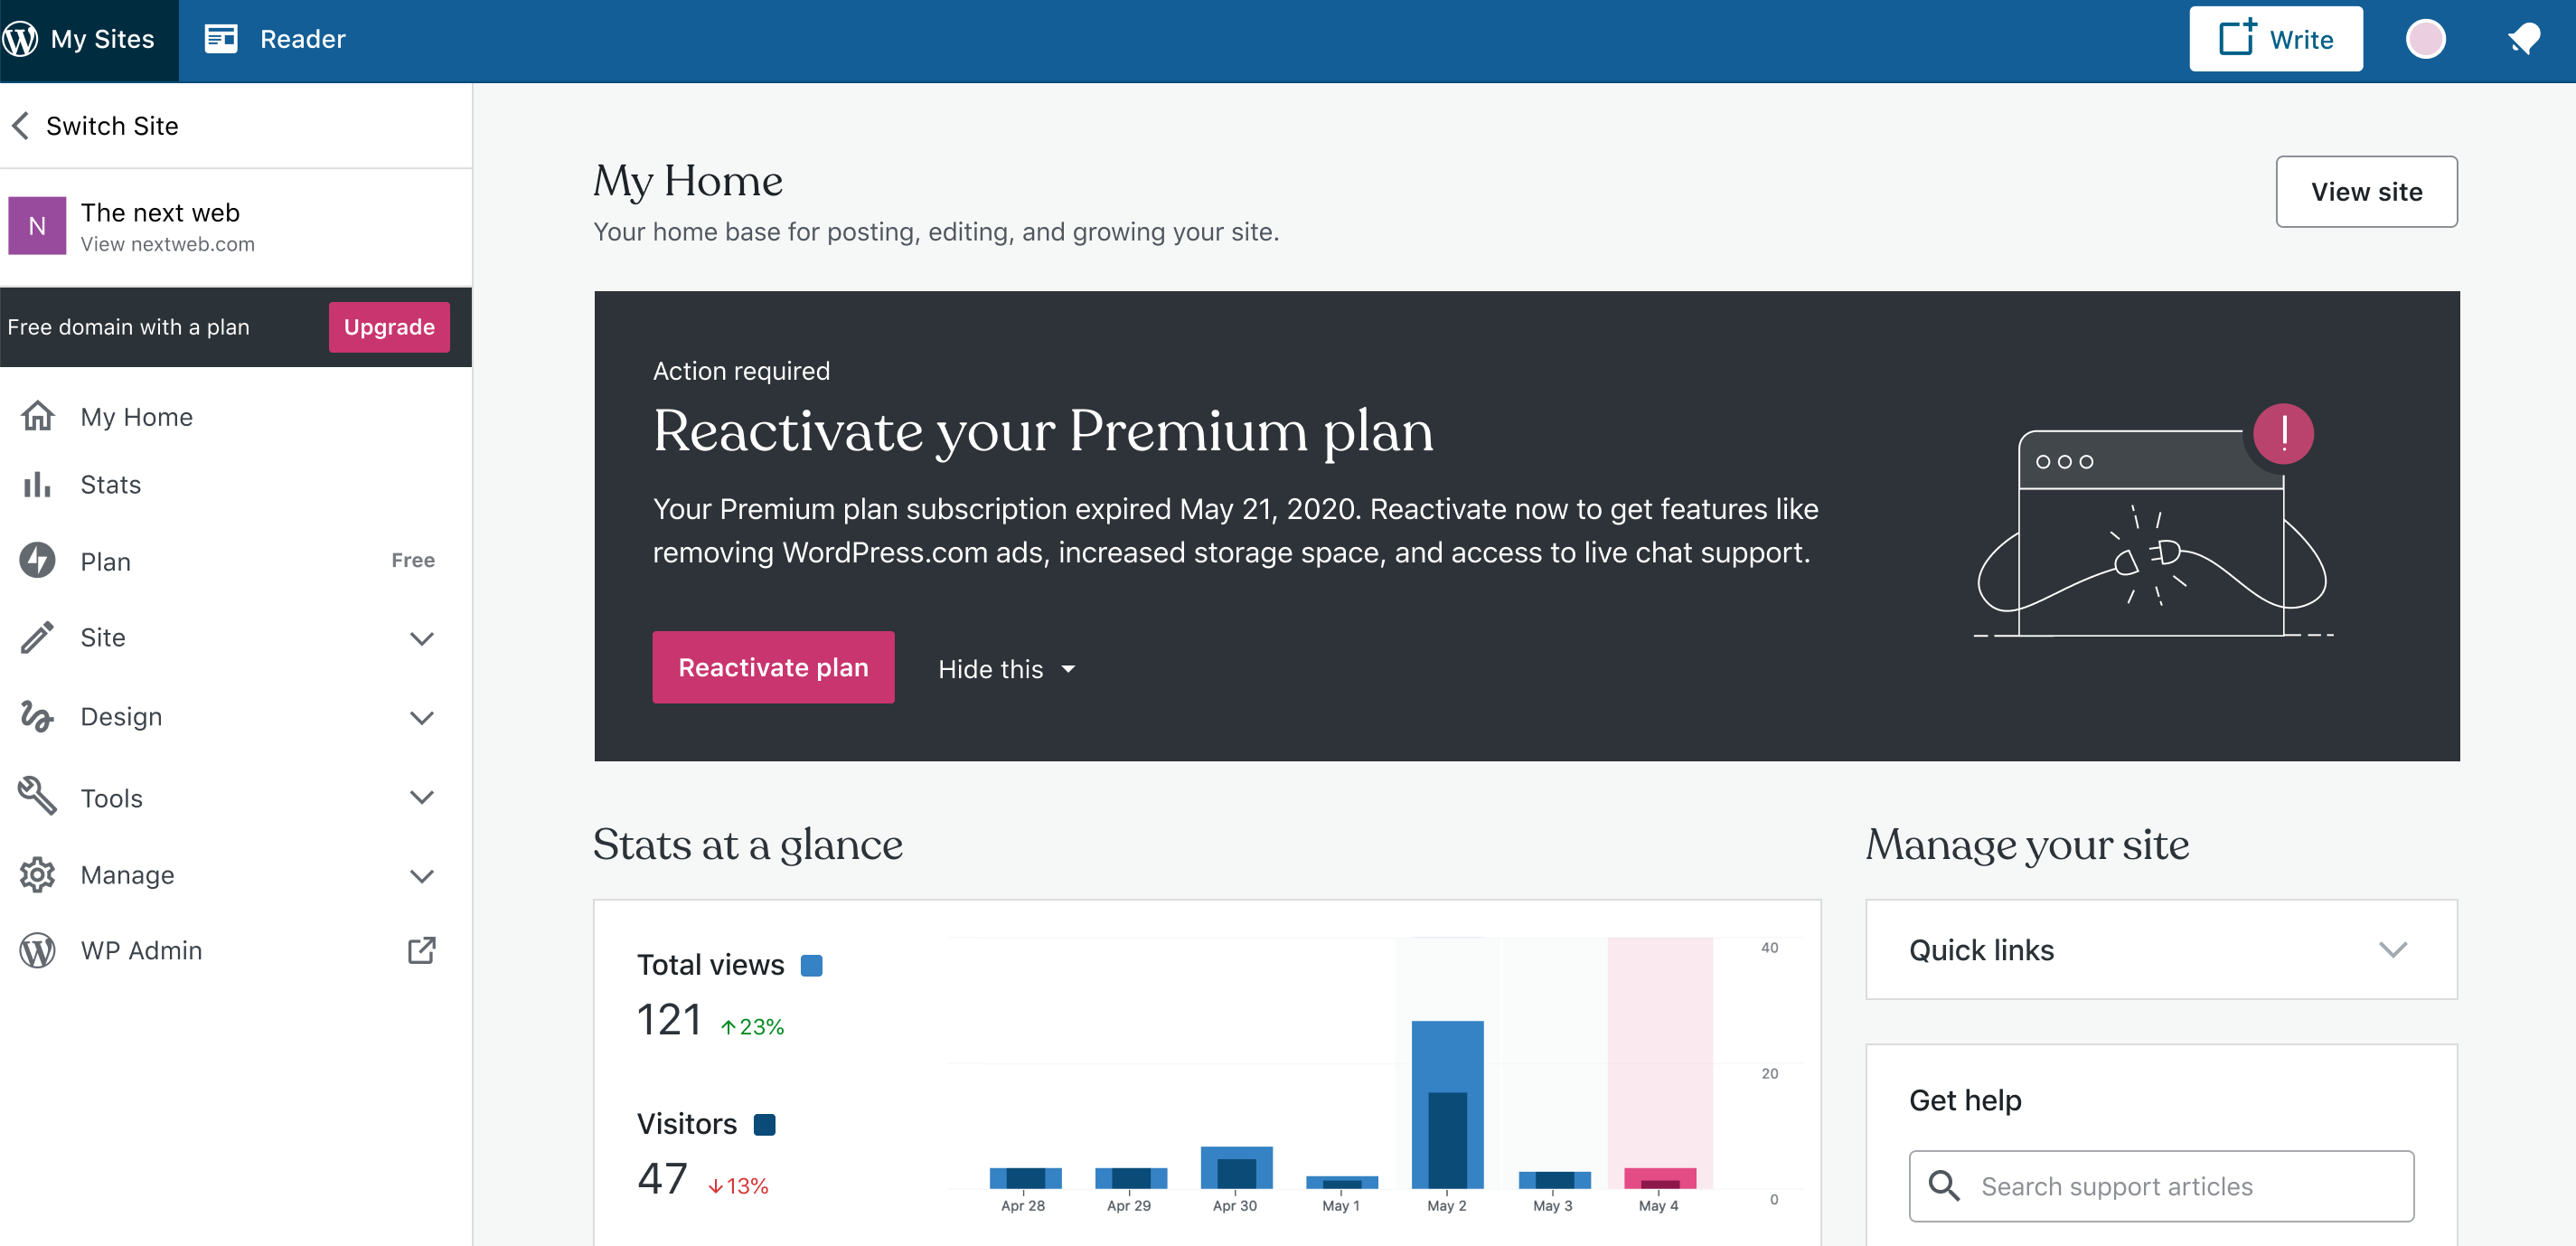This screenshot has width=2576, height=1246.
Task: Click the Plan lightning bolt icon
Action: click(37, 561)
